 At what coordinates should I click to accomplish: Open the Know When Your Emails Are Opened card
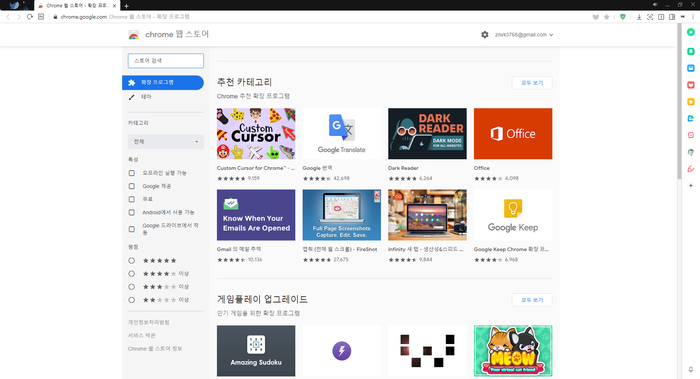(256, 215)
